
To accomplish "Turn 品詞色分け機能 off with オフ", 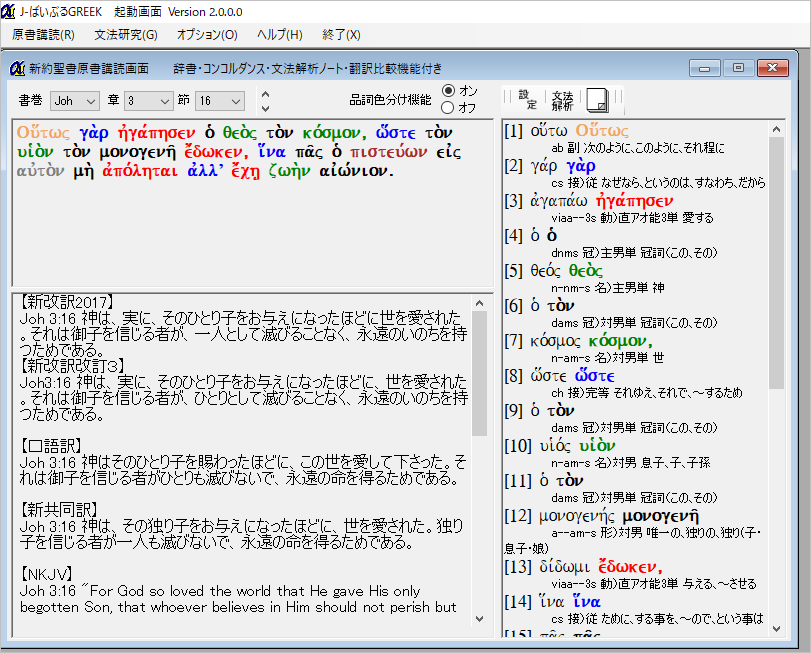I will coord(448,108).
